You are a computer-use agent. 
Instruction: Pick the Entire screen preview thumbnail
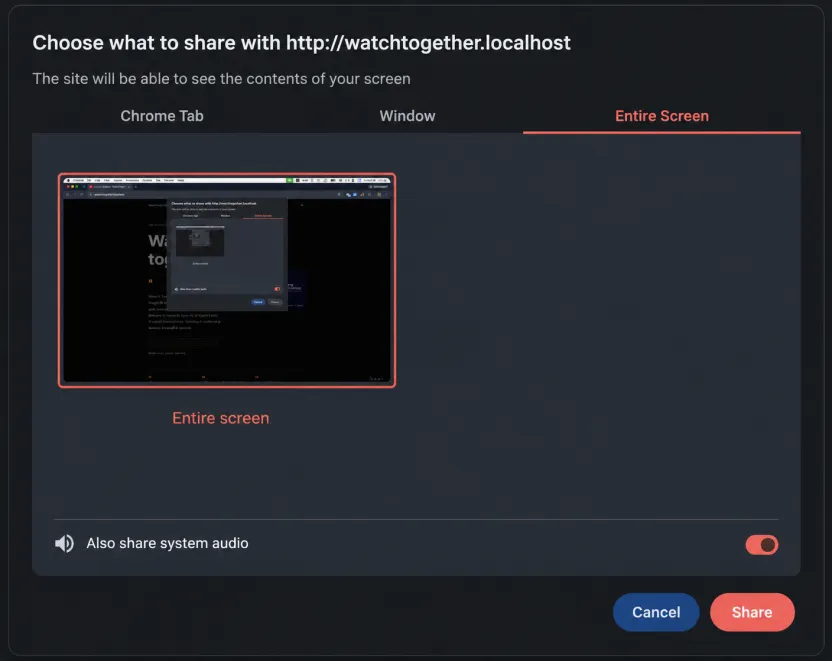pos(227,280)
